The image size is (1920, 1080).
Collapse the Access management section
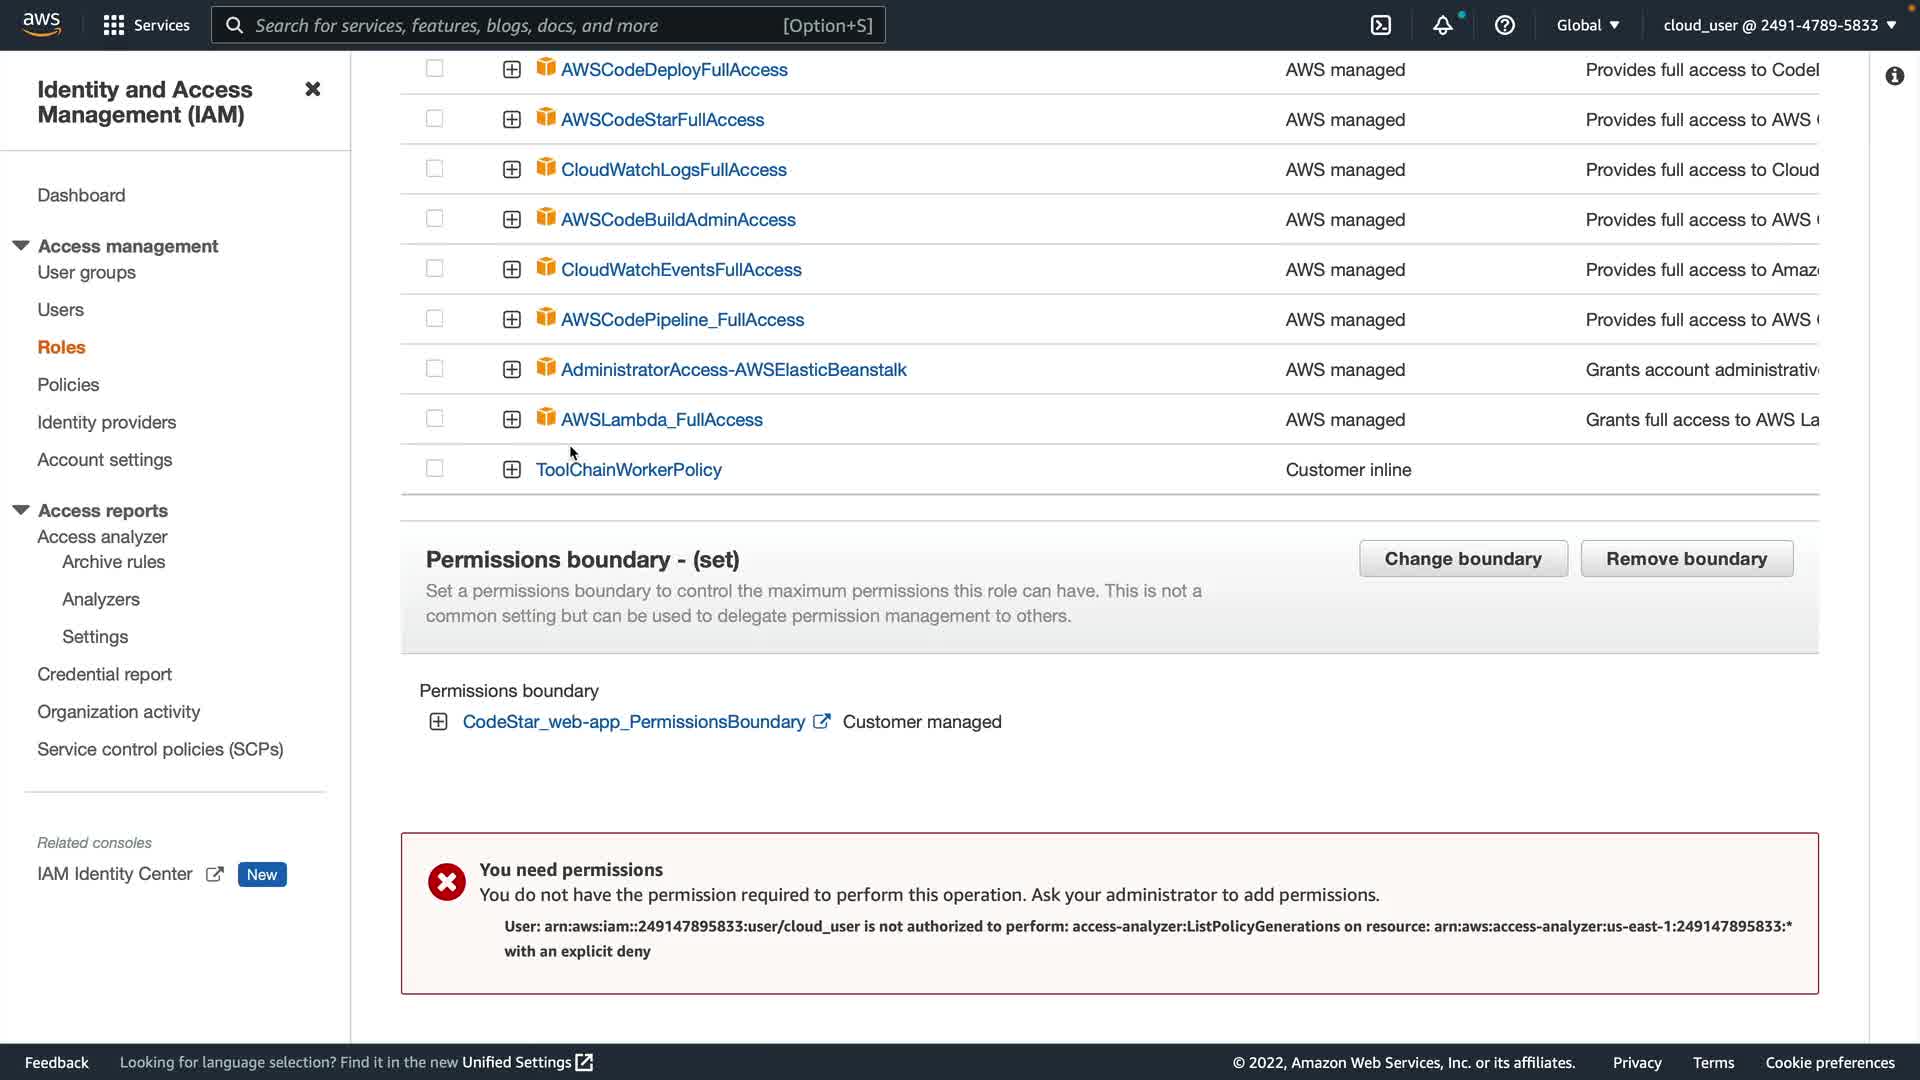click(21, 245)
